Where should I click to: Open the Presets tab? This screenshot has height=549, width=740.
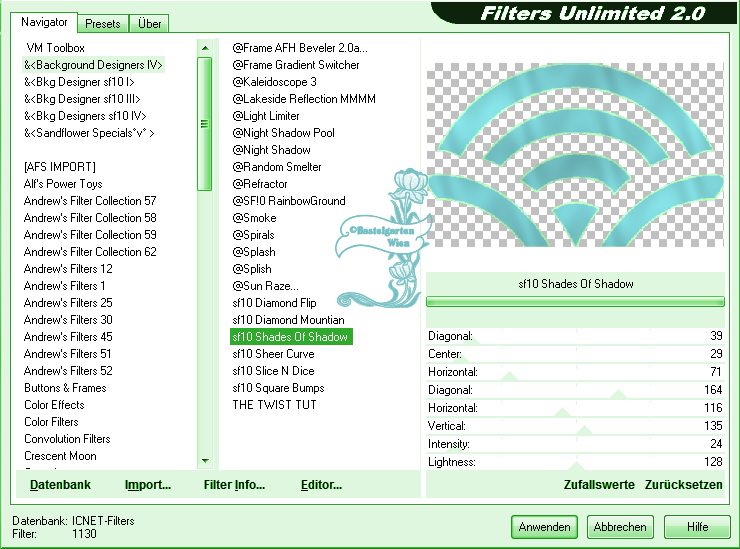[102, 24]
